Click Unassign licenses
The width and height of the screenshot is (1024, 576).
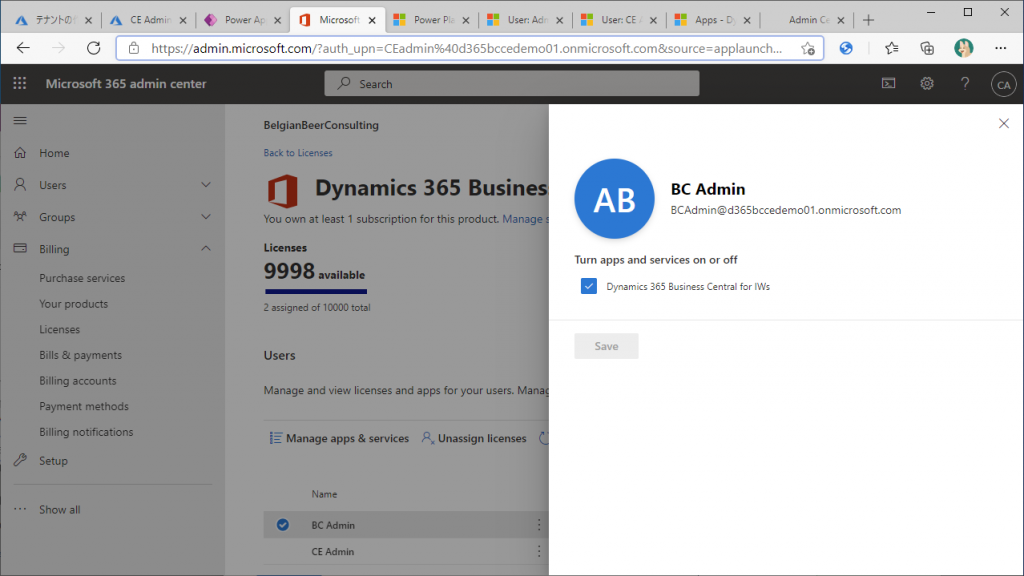[474, 438]
